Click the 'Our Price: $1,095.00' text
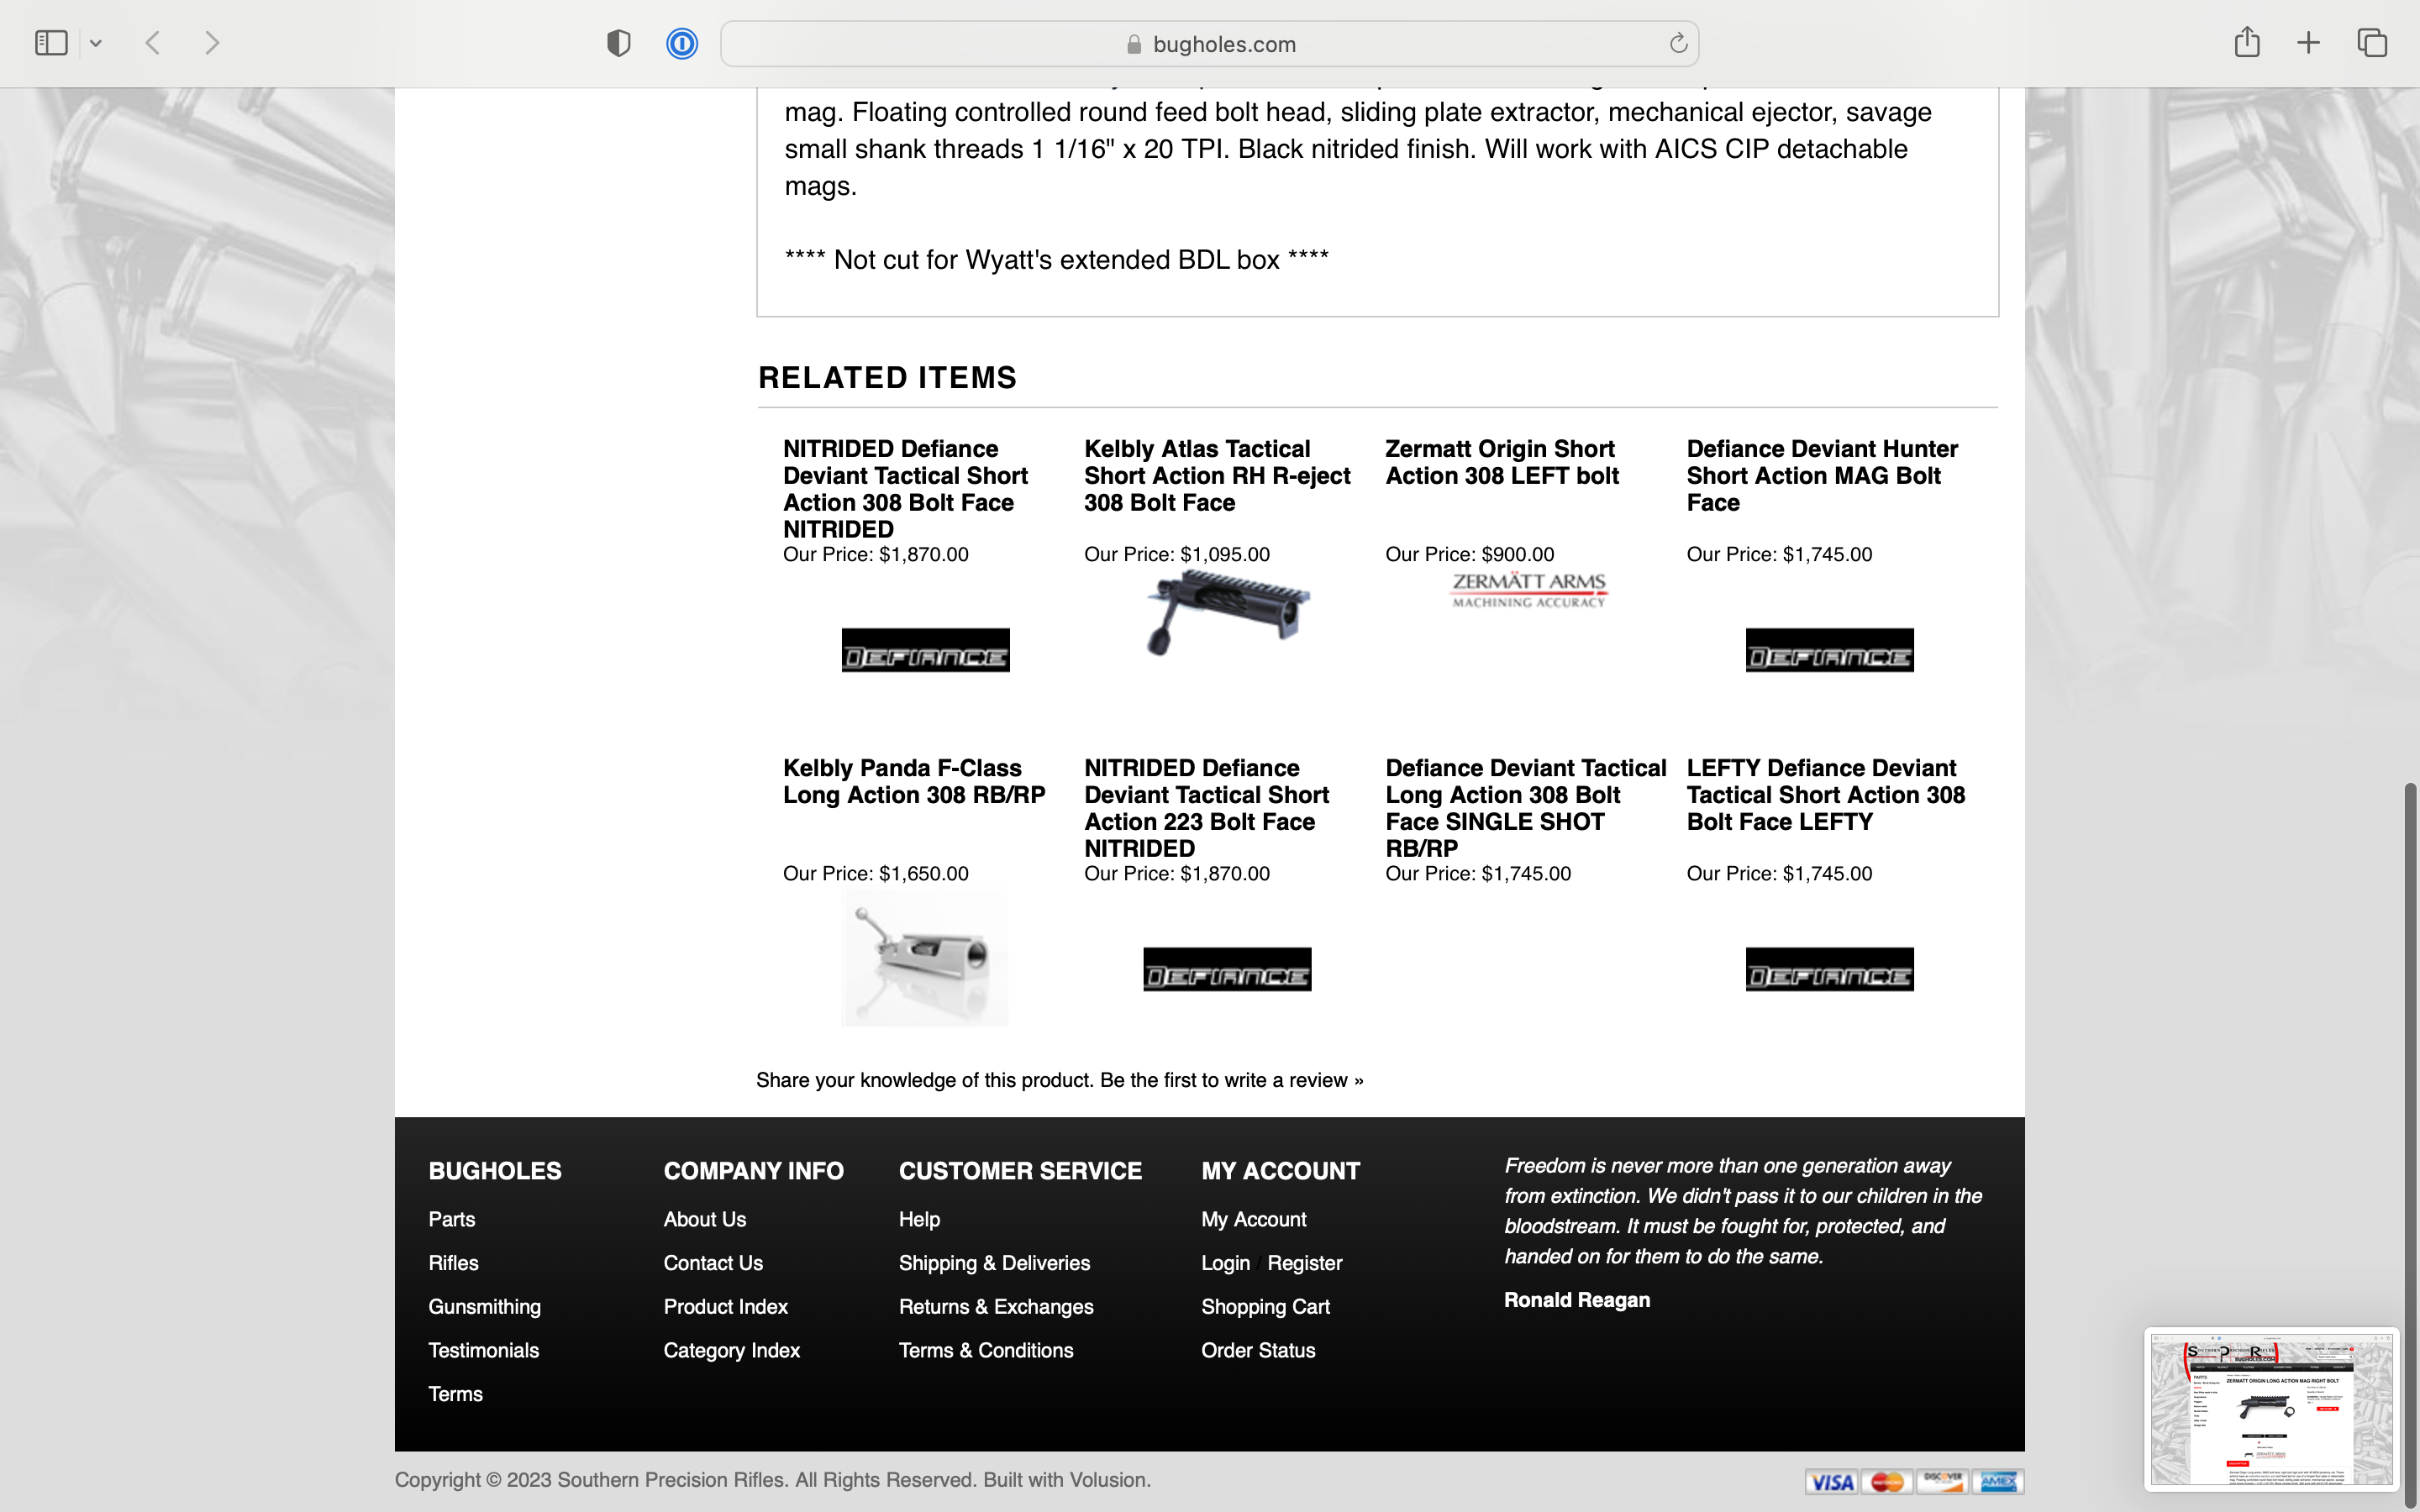 (x=1176, y=554)
